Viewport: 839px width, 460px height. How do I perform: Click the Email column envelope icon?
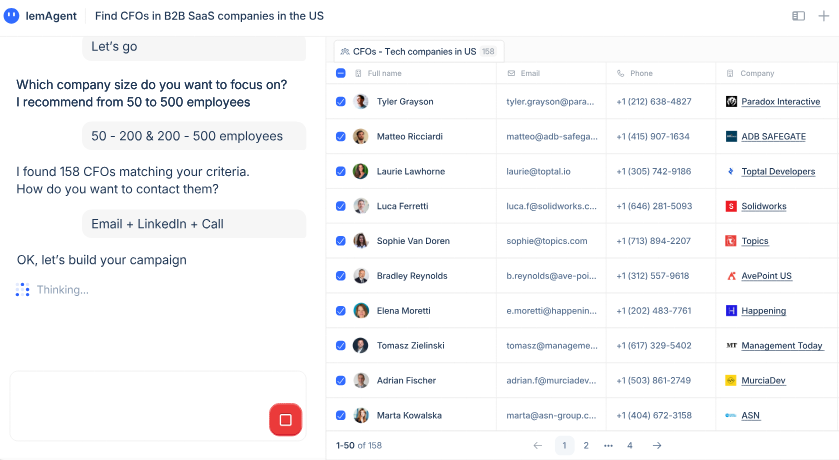pos(511,73)
